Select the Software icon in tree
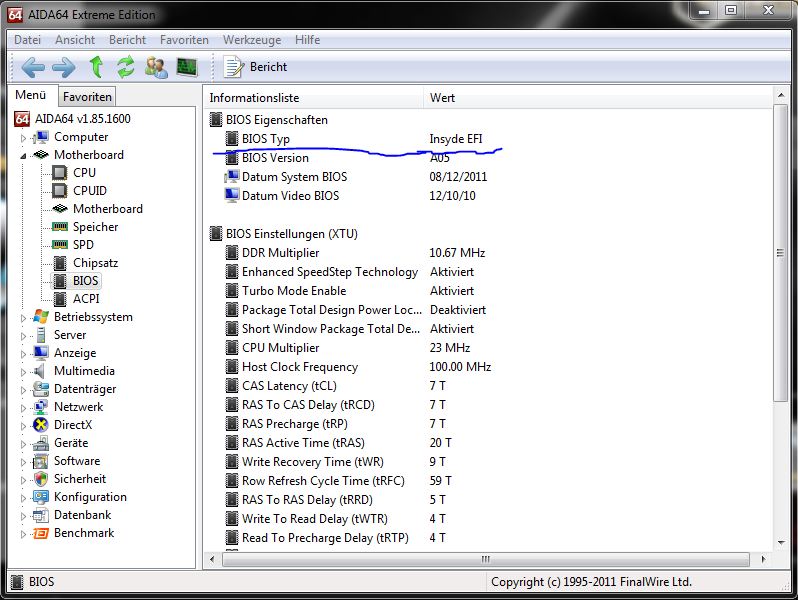Viewport: 798px width, 600px height. pyautogui.click(x=41, y=461)
